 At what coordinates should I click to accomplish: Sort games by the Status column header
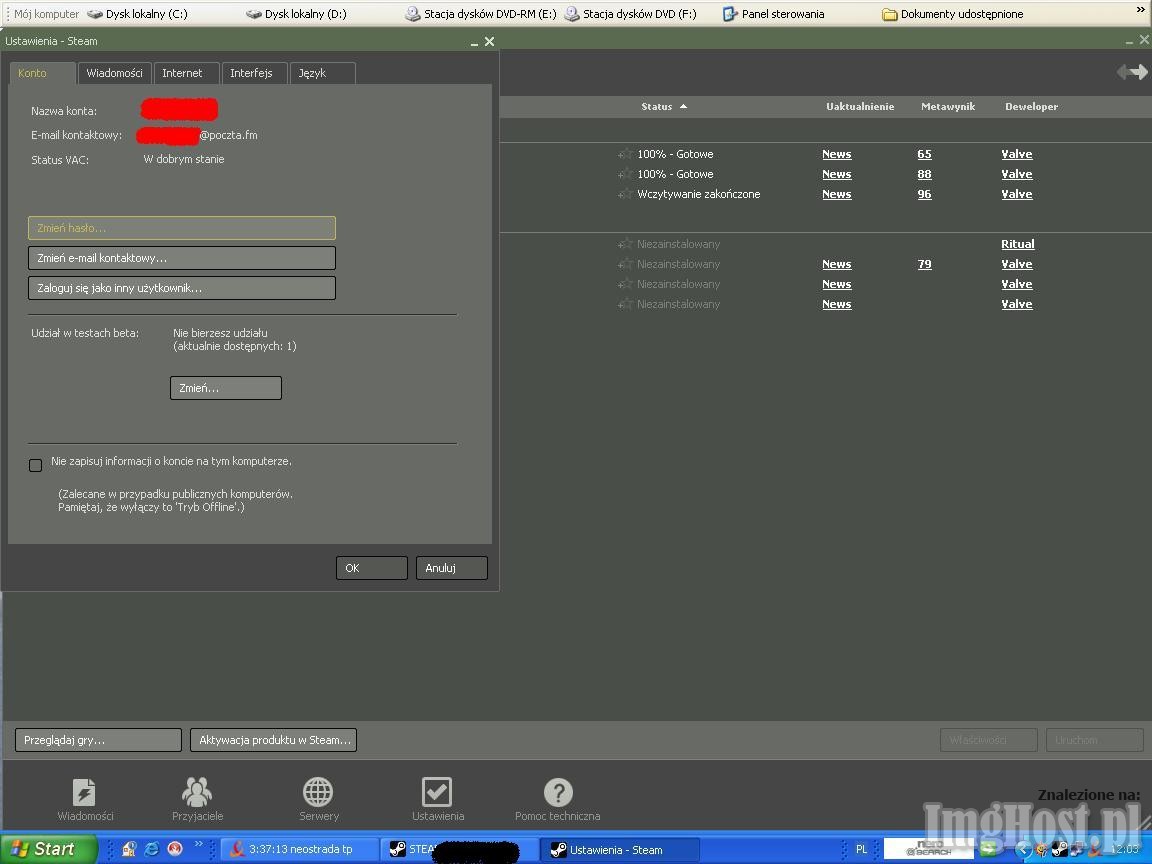[x=663, y=107]
